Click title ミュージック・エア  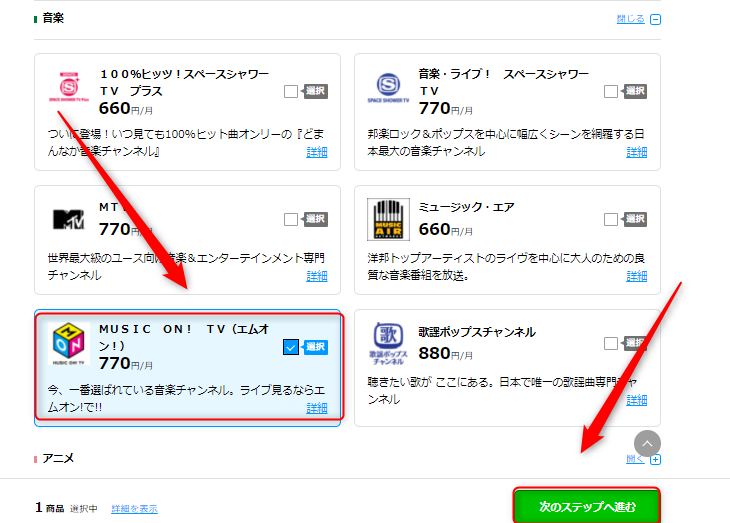click(466, 207)
